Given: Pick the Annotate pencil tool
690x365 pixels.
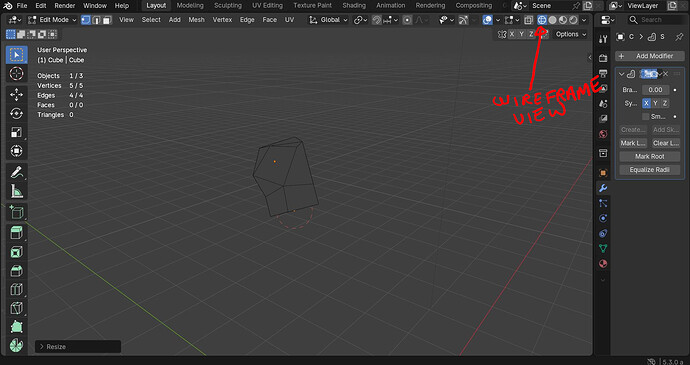Looking at the screenshot, I should click(17, 172).
